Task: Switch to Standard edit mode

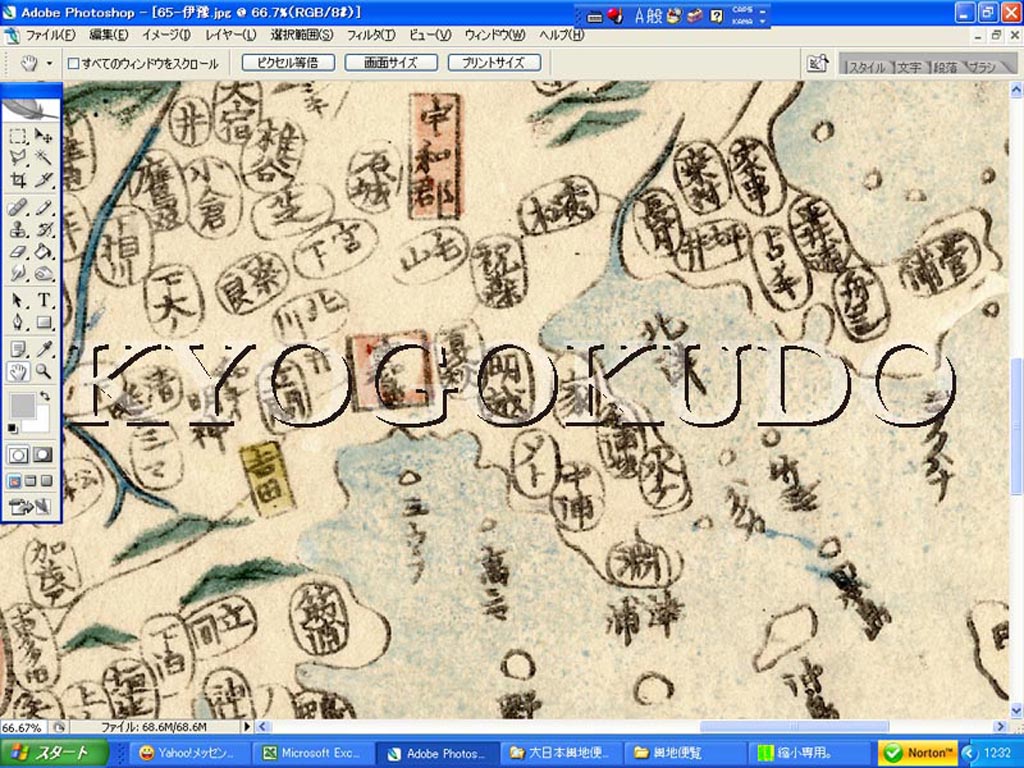Action: (18, 455)
